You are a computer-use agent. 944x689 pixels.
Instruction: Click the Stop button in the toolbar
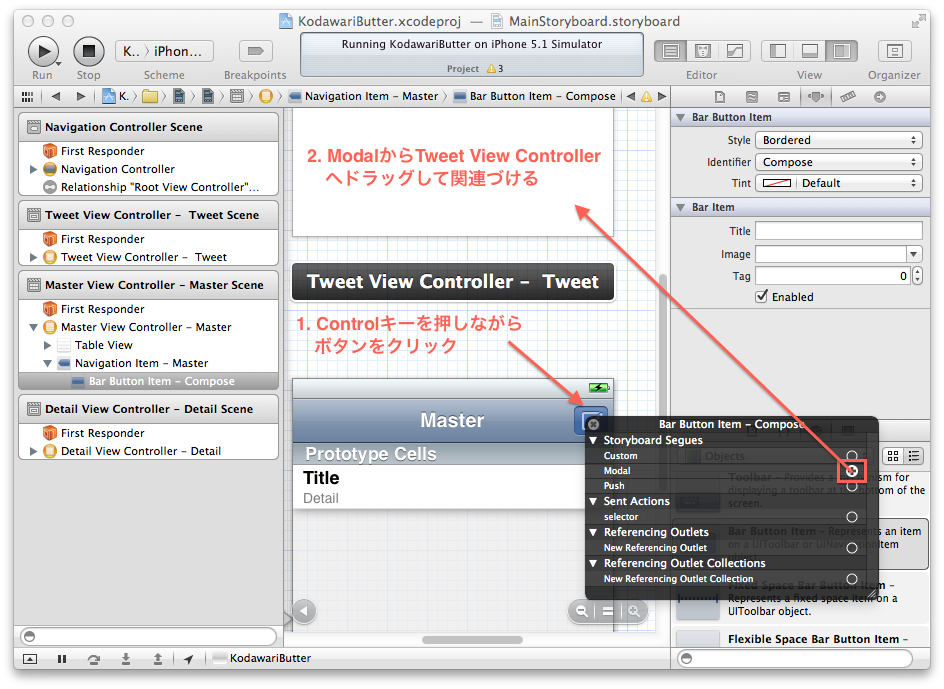88,51
